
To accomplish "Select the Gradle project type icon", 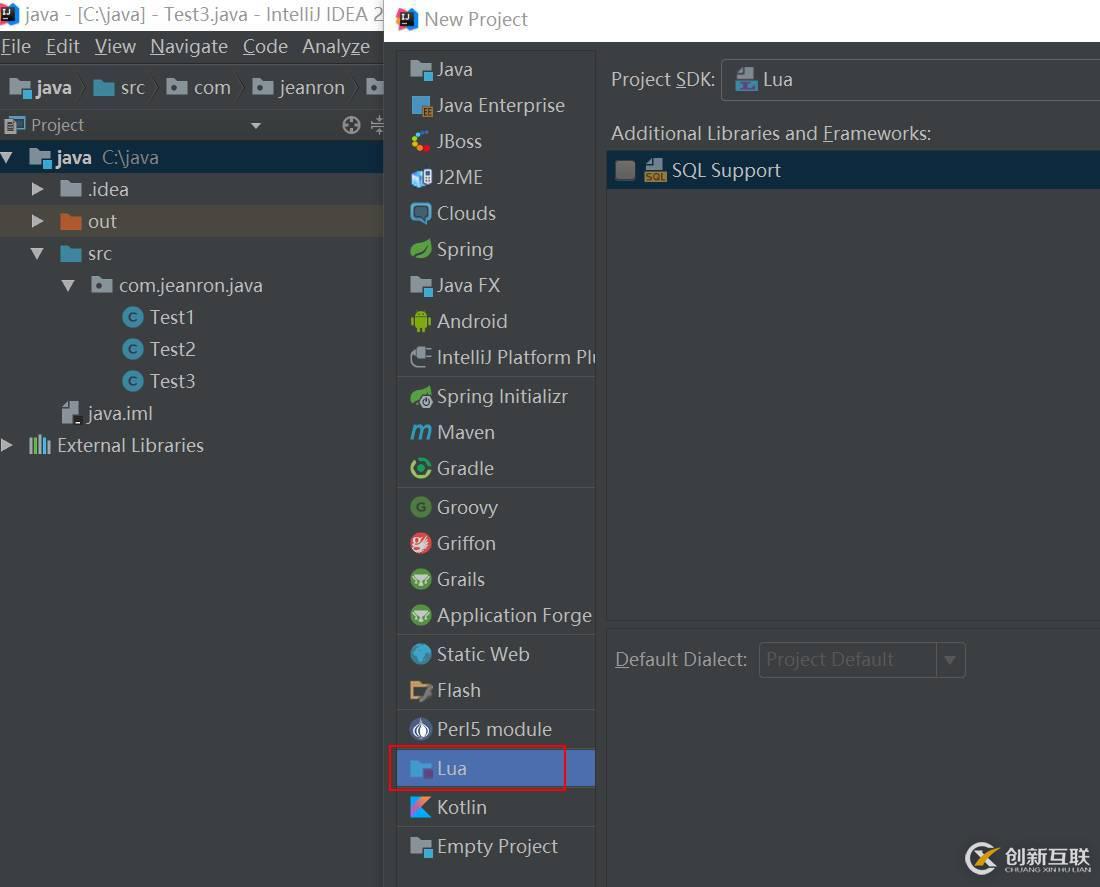I will point(421,468).
